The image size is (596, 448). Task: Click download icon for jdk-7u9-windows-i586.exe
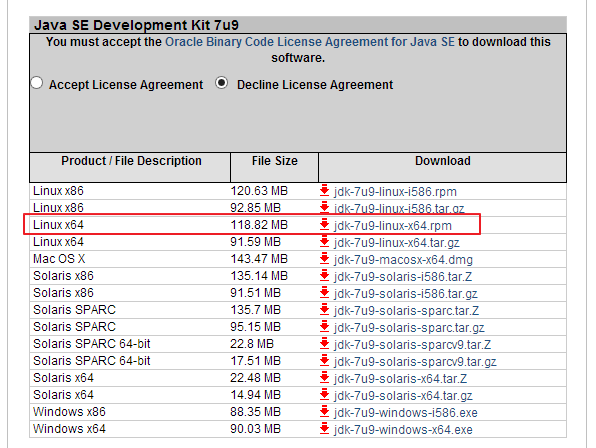324,412
